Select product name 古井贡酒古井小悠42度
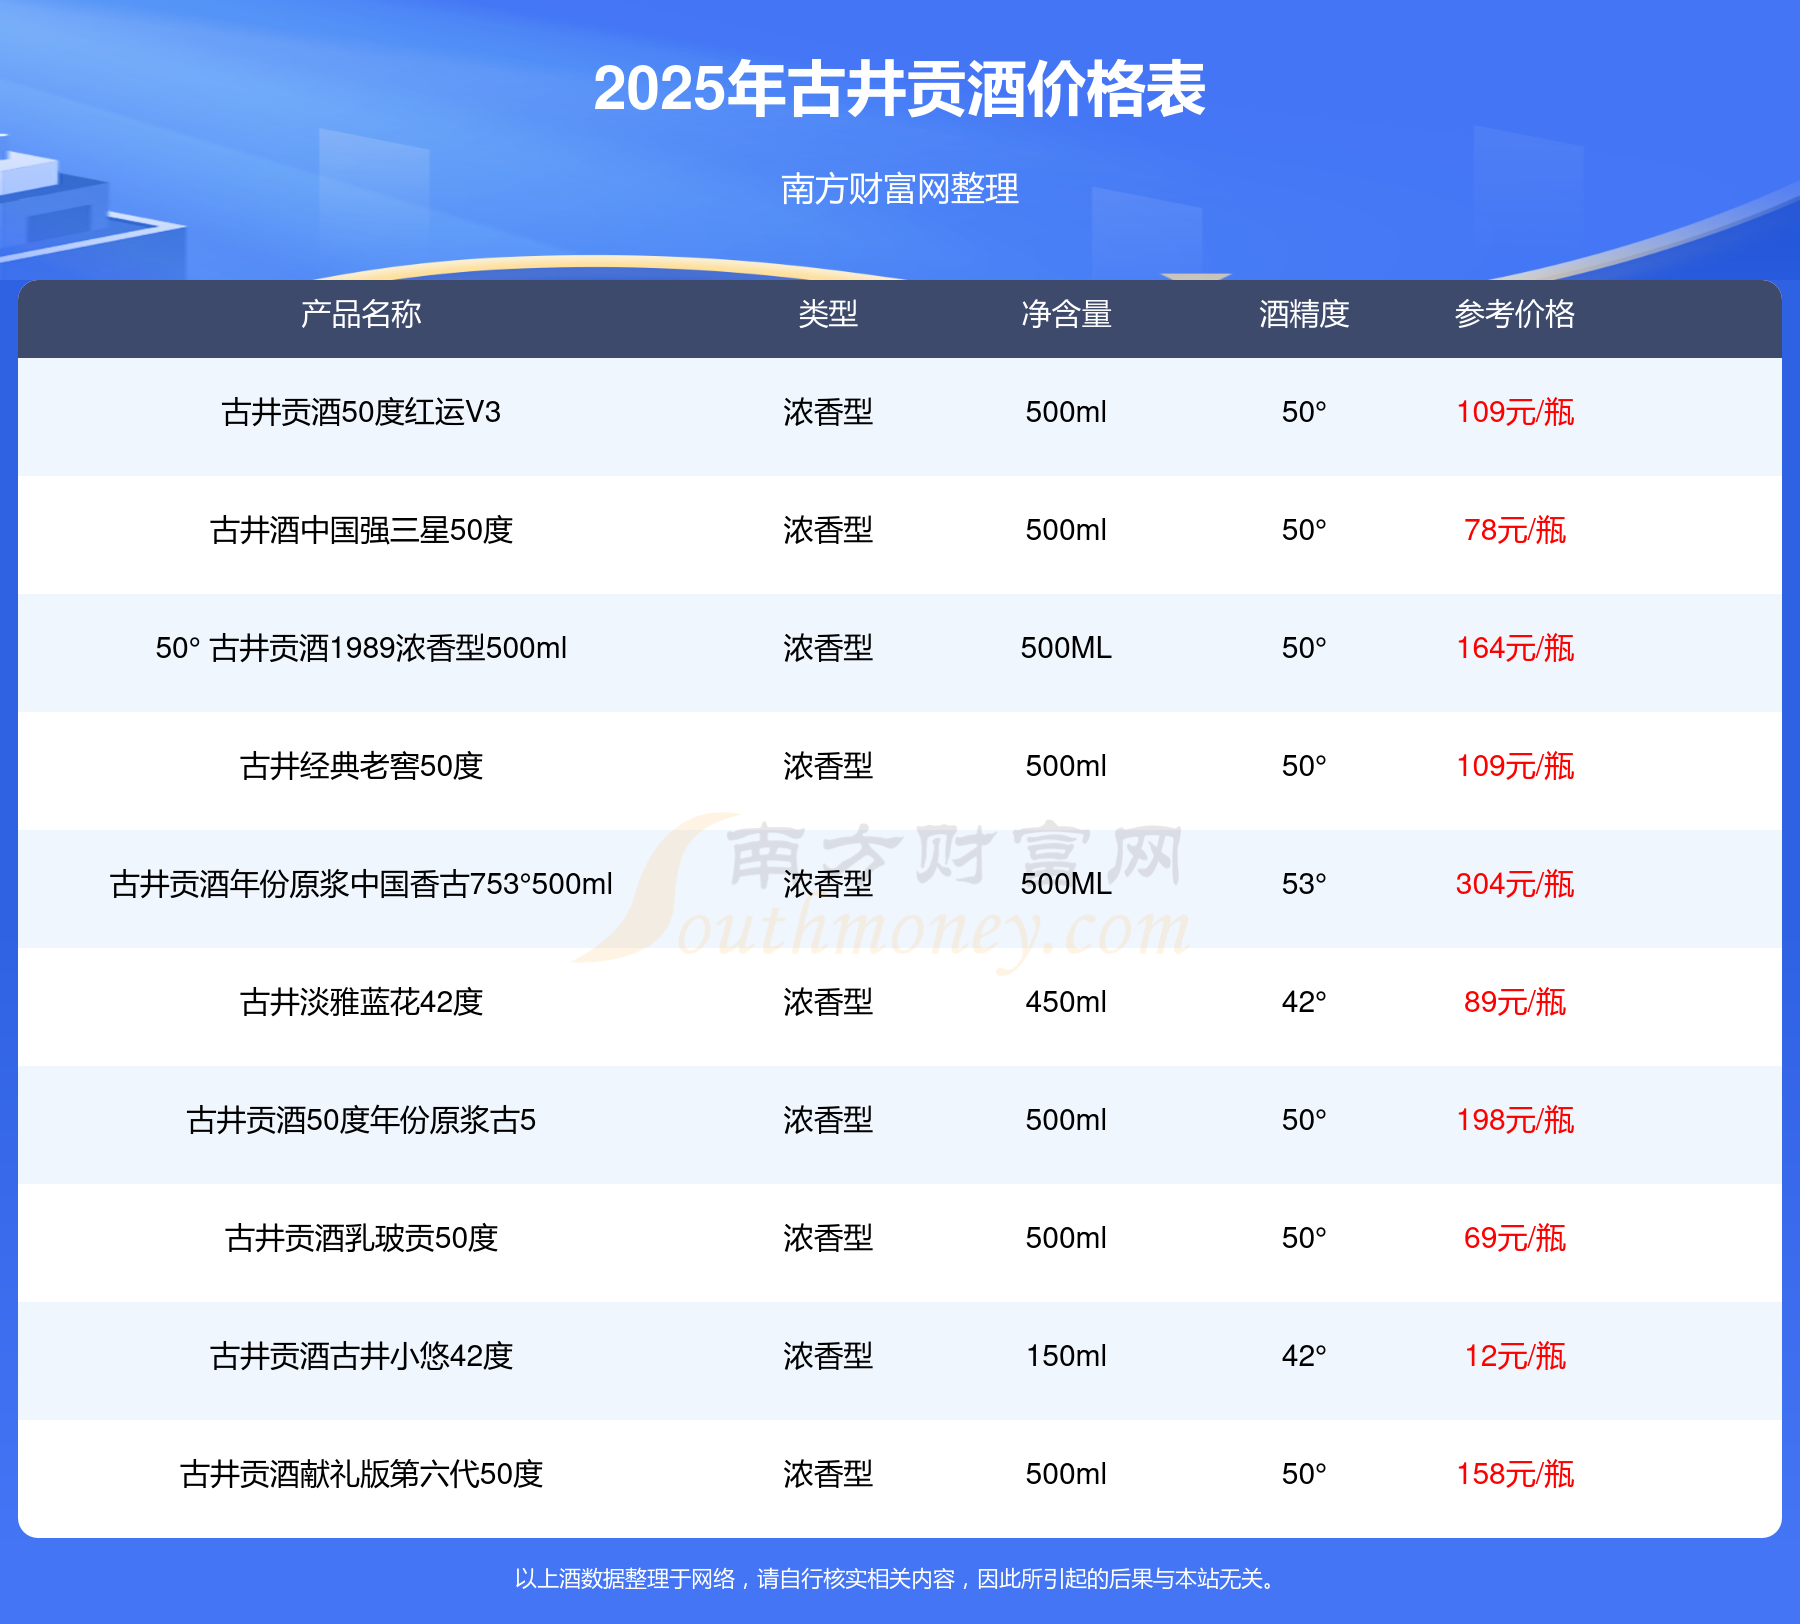The width and height of the screenshot is (1800, 1624). point(361,1356)
